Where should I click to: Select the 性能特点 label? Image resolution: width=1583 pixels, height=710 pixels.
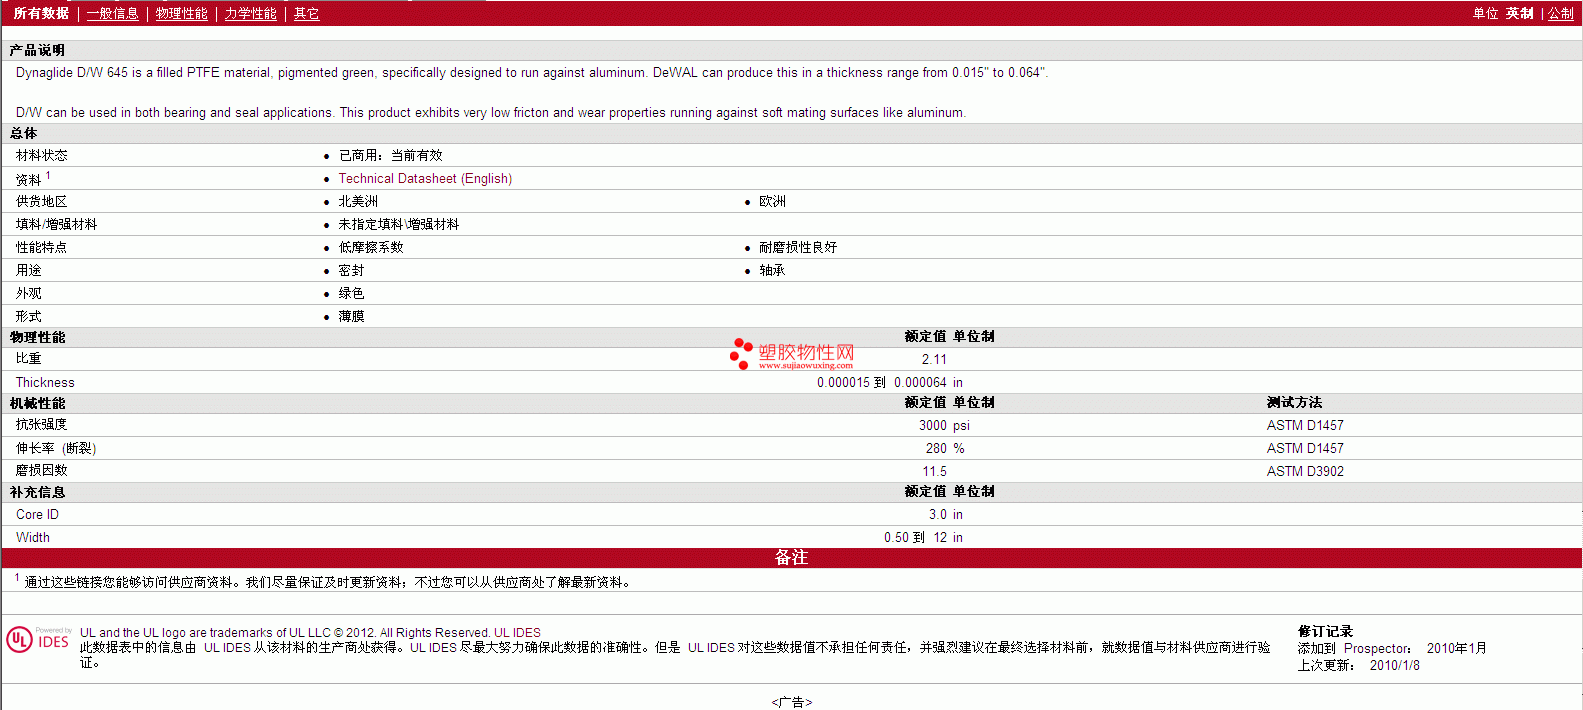click(x=42, y=247)
